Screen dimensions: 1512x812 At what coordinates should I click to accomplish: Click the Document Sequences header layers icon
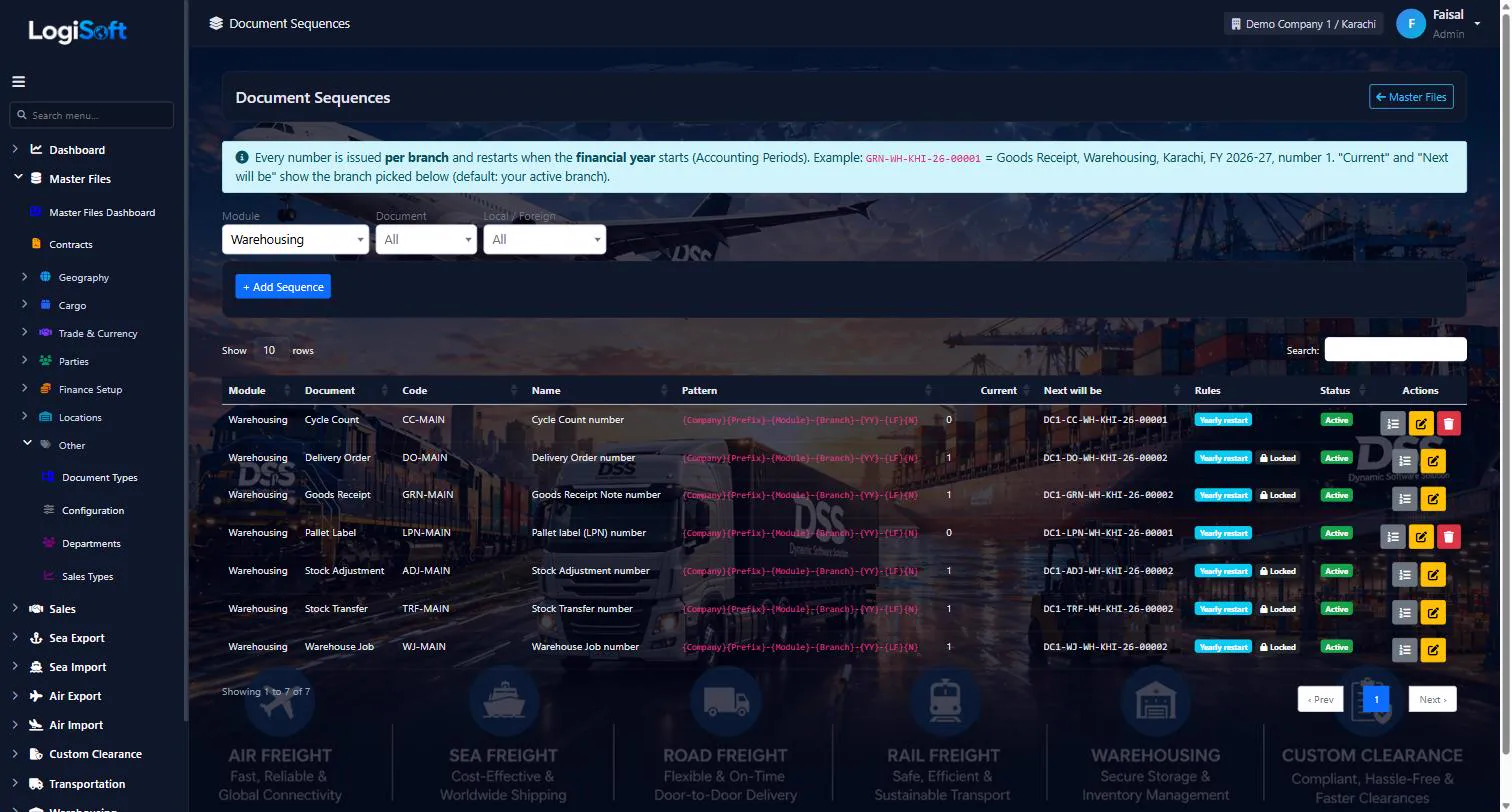216,23
